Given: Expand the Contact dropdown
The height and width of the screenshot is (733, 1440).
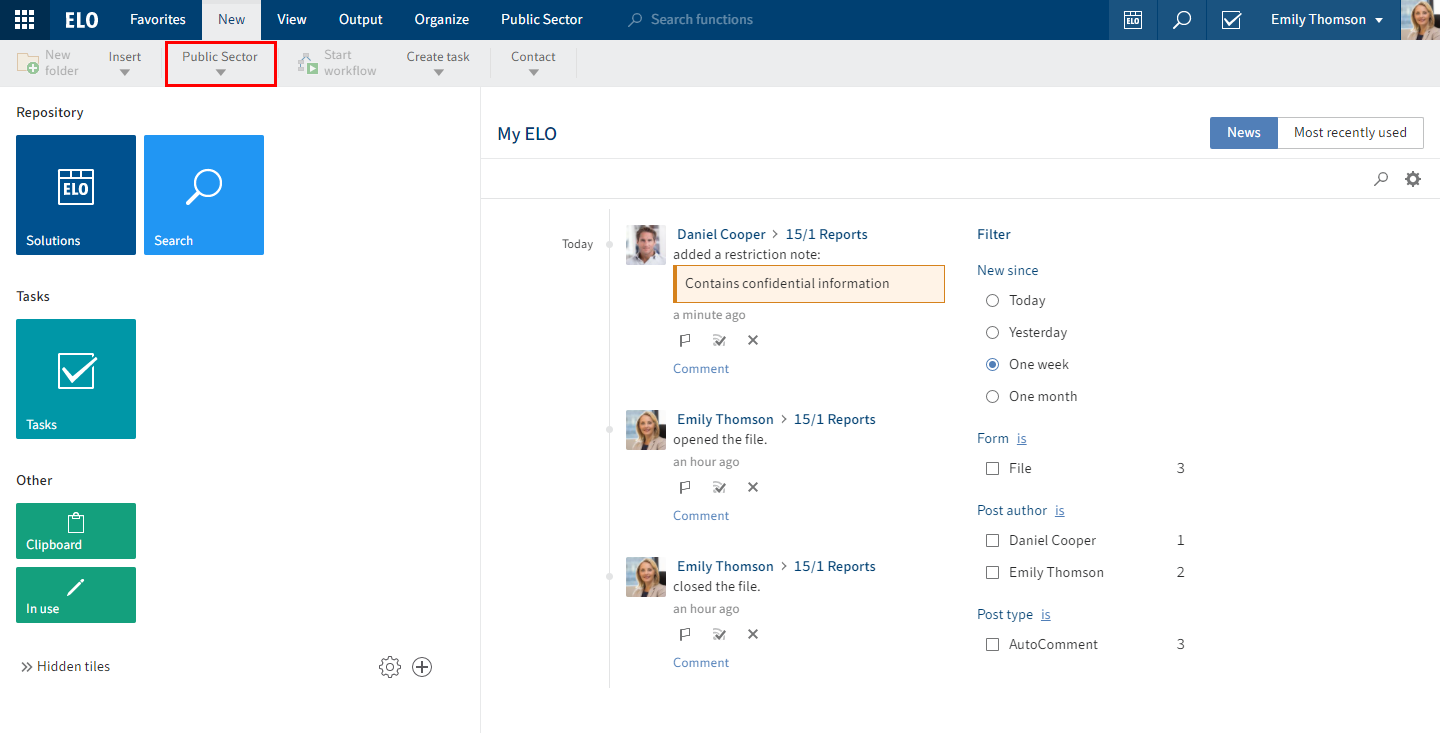Looking at the screenshot, I should [533, 63].
